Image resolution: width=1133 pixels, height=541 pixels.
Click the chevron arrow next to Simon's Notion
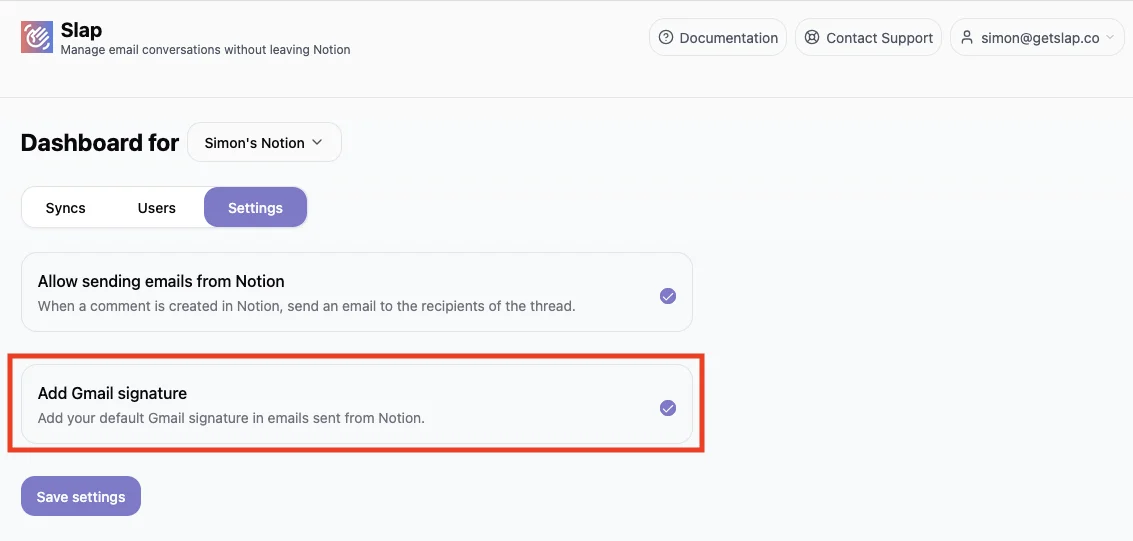tap(317, 143)
